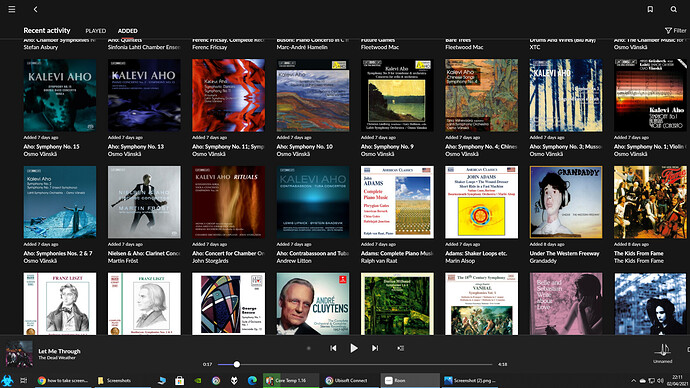Open Adams: Shaker Loops album cover
Screen dimensions: 690x388
[481, 202]
